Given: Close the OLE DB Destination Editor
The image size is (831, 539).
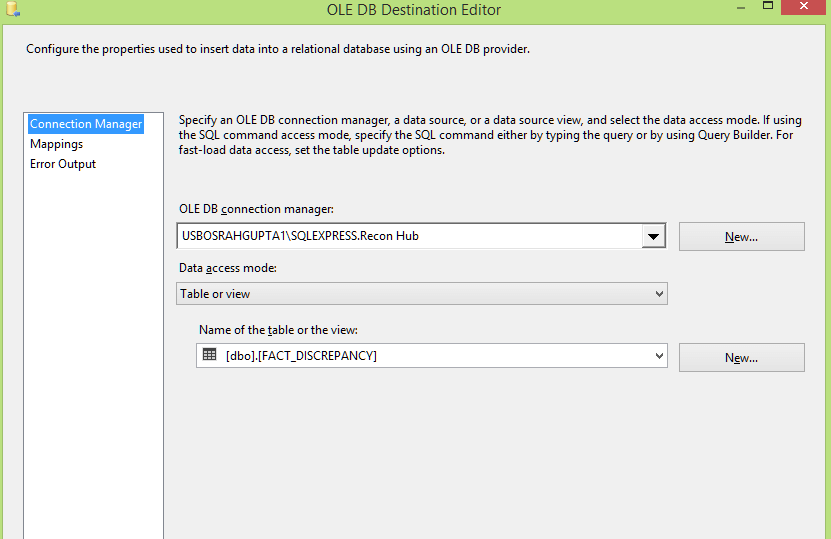Looking at the screenshot, I should coord(804,7).
